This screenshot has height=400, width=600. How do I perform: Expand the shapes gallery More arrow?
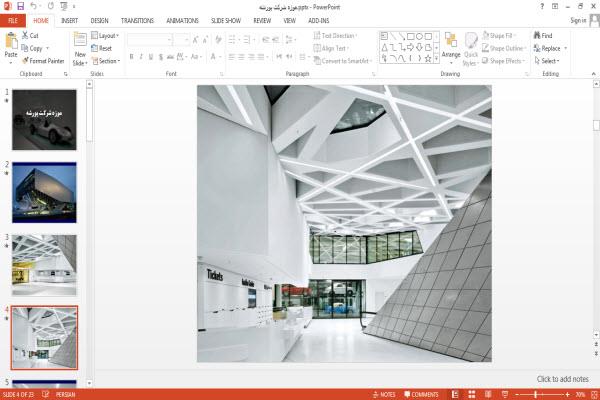tap(437, 59)
